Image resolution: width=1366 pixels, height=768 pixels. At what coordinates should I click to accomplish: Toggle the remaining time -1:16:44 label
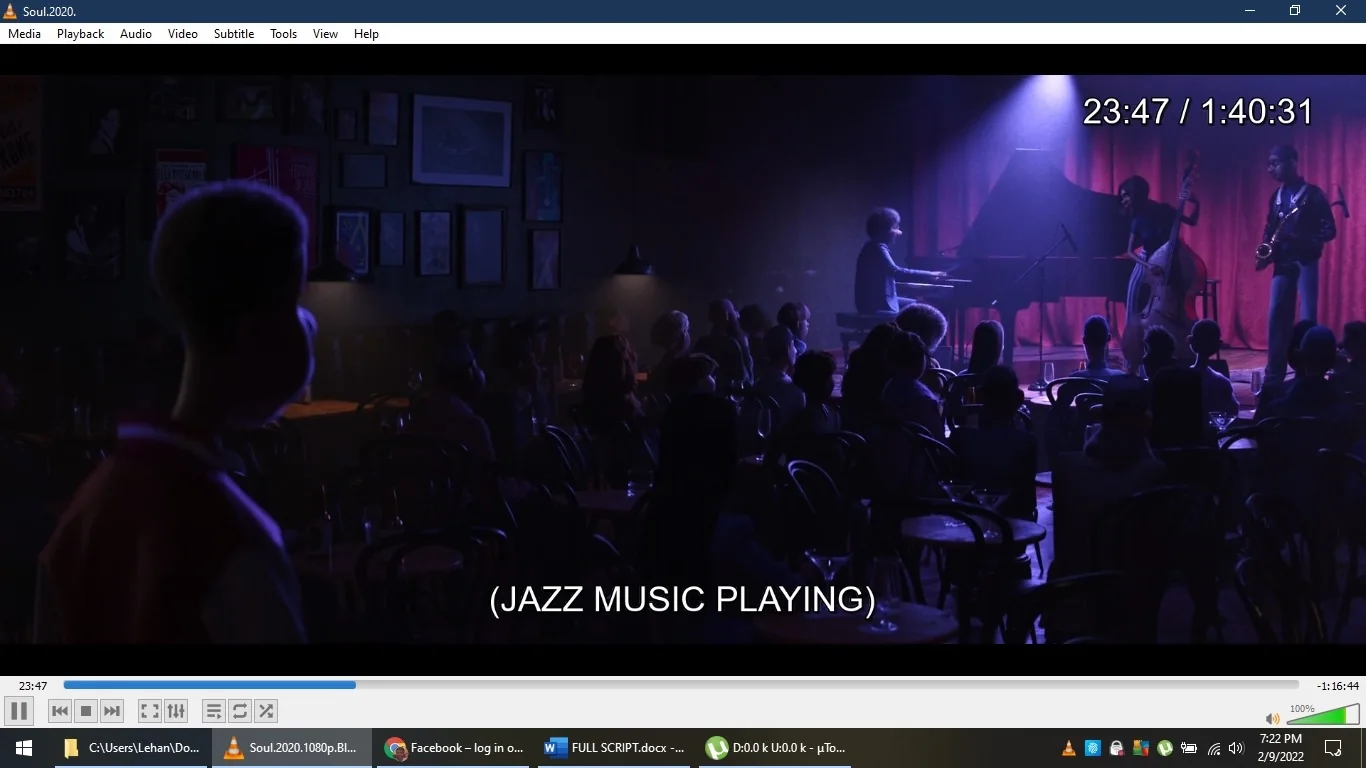pos(1338,686)
